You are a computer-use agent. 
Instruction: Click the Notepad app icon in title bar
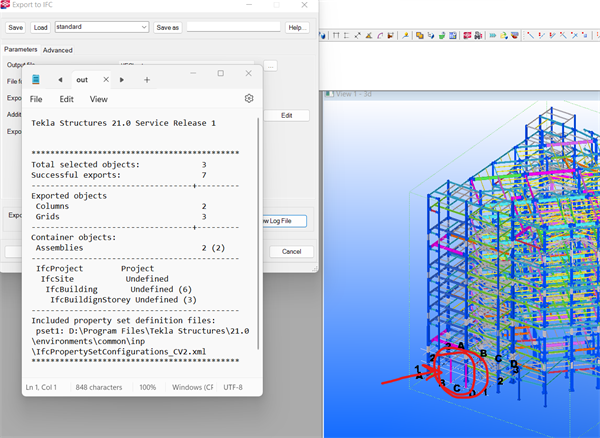click(37, 79)
